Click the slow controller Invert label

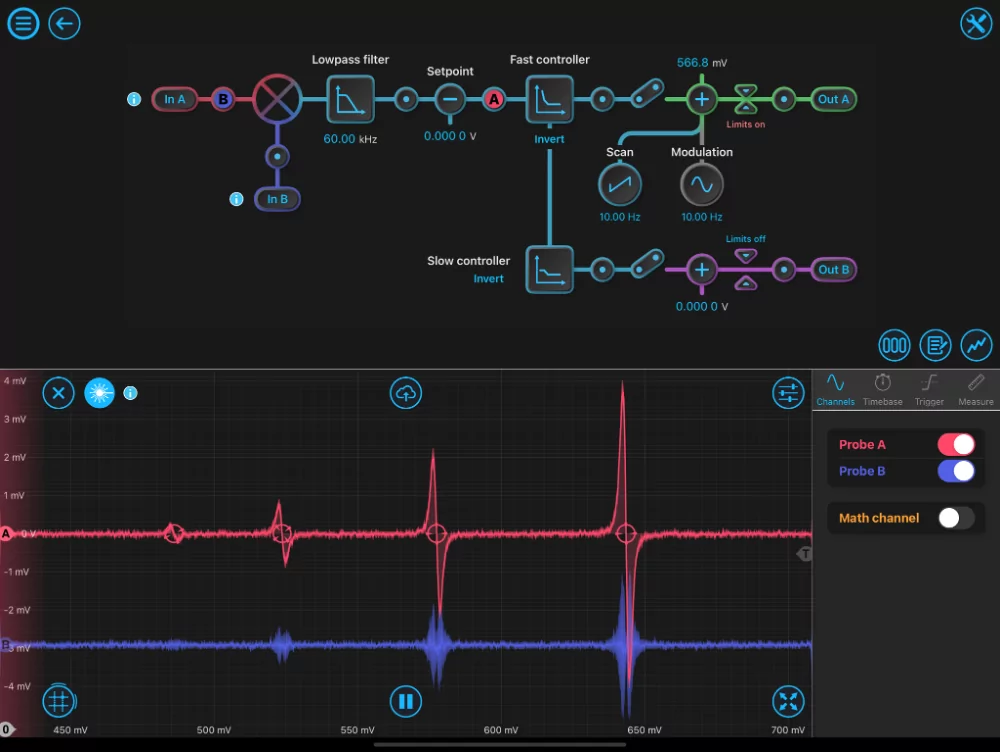pyautogui.click(x=488, y=279)
